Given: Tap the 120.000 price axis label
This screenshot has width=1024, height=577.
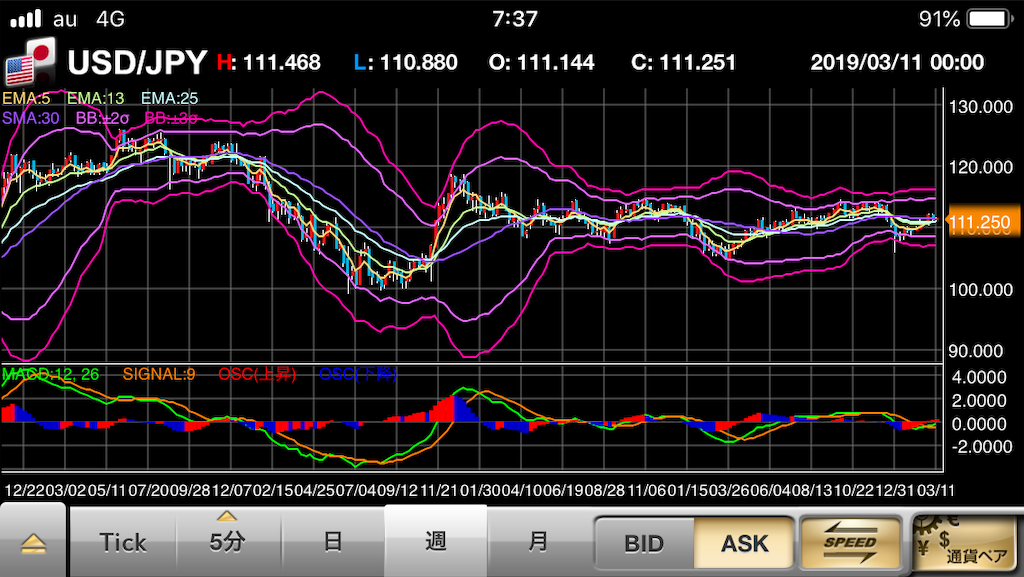Looking at the screenshot, I should tap(980, 168).
